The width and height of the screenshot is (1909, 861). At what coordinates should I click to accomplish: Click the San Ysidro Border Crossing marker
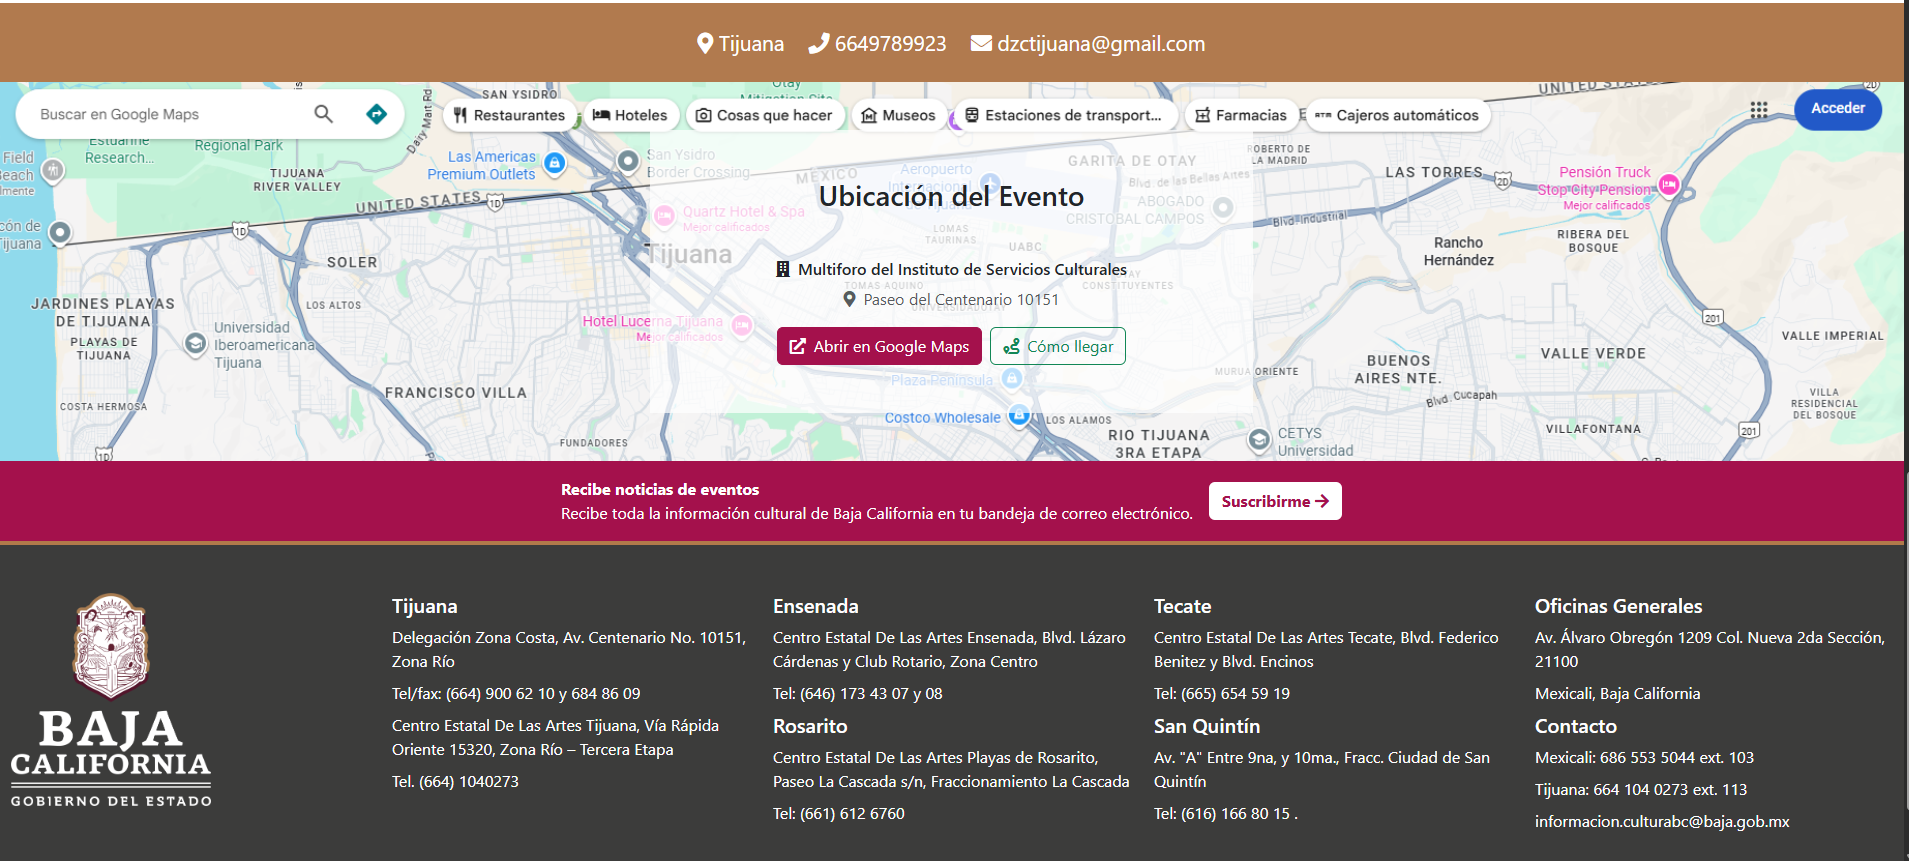pos(628,161)
